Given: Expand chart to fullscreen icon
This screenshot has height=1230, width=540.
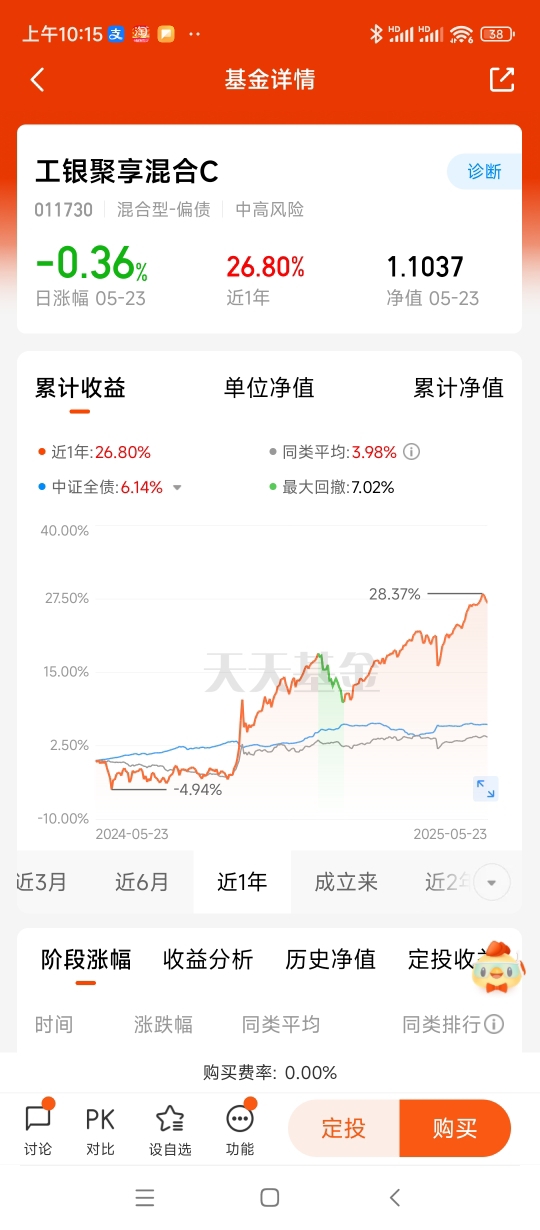Looking at the screenshot, I should click(x=485, y=788).
